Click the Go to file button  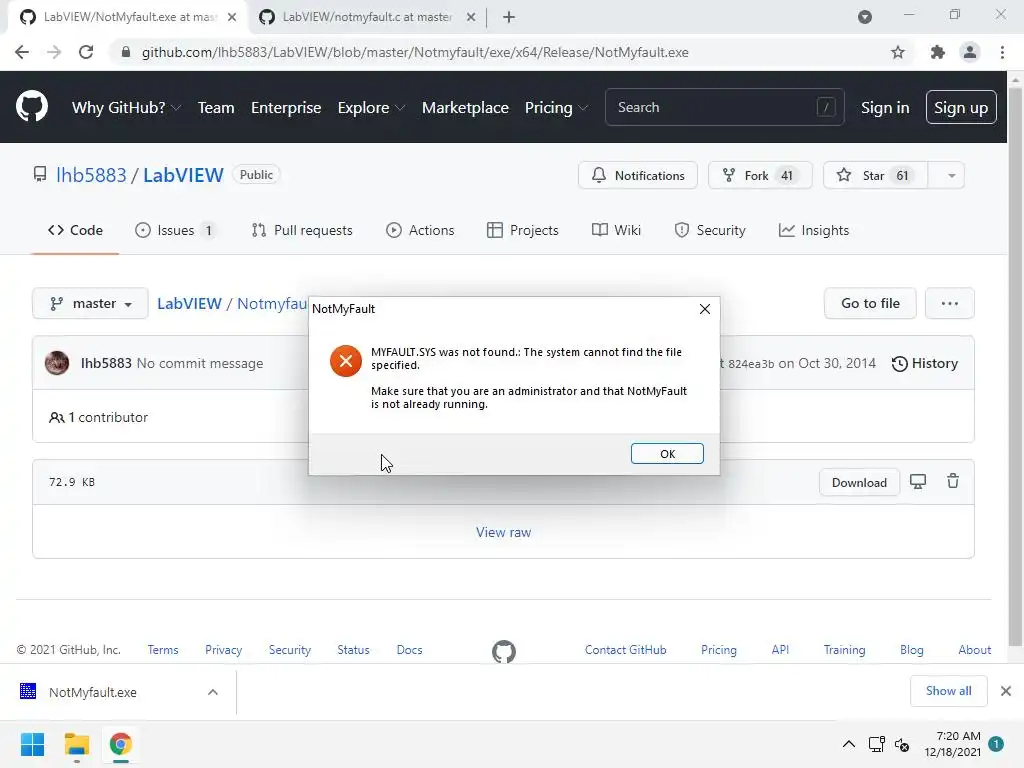(870, 304)
